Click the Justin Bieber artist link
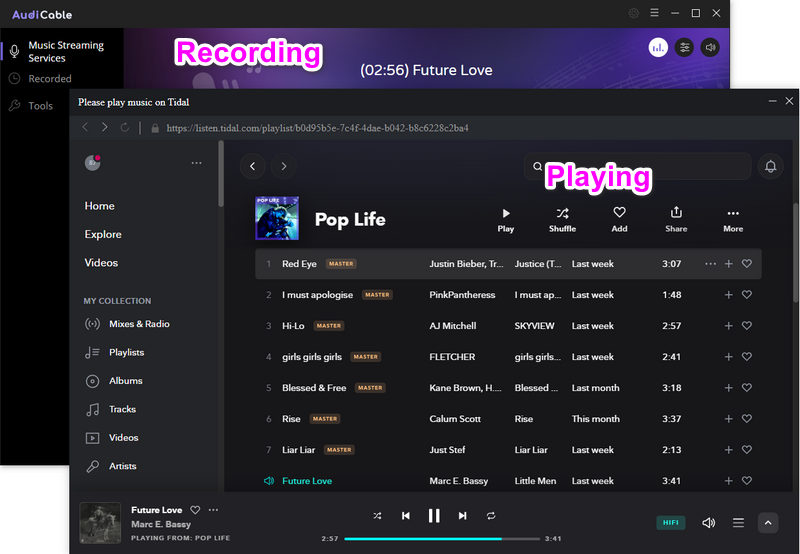This screenshot has width=800, height=554. [x=466, y=264]
